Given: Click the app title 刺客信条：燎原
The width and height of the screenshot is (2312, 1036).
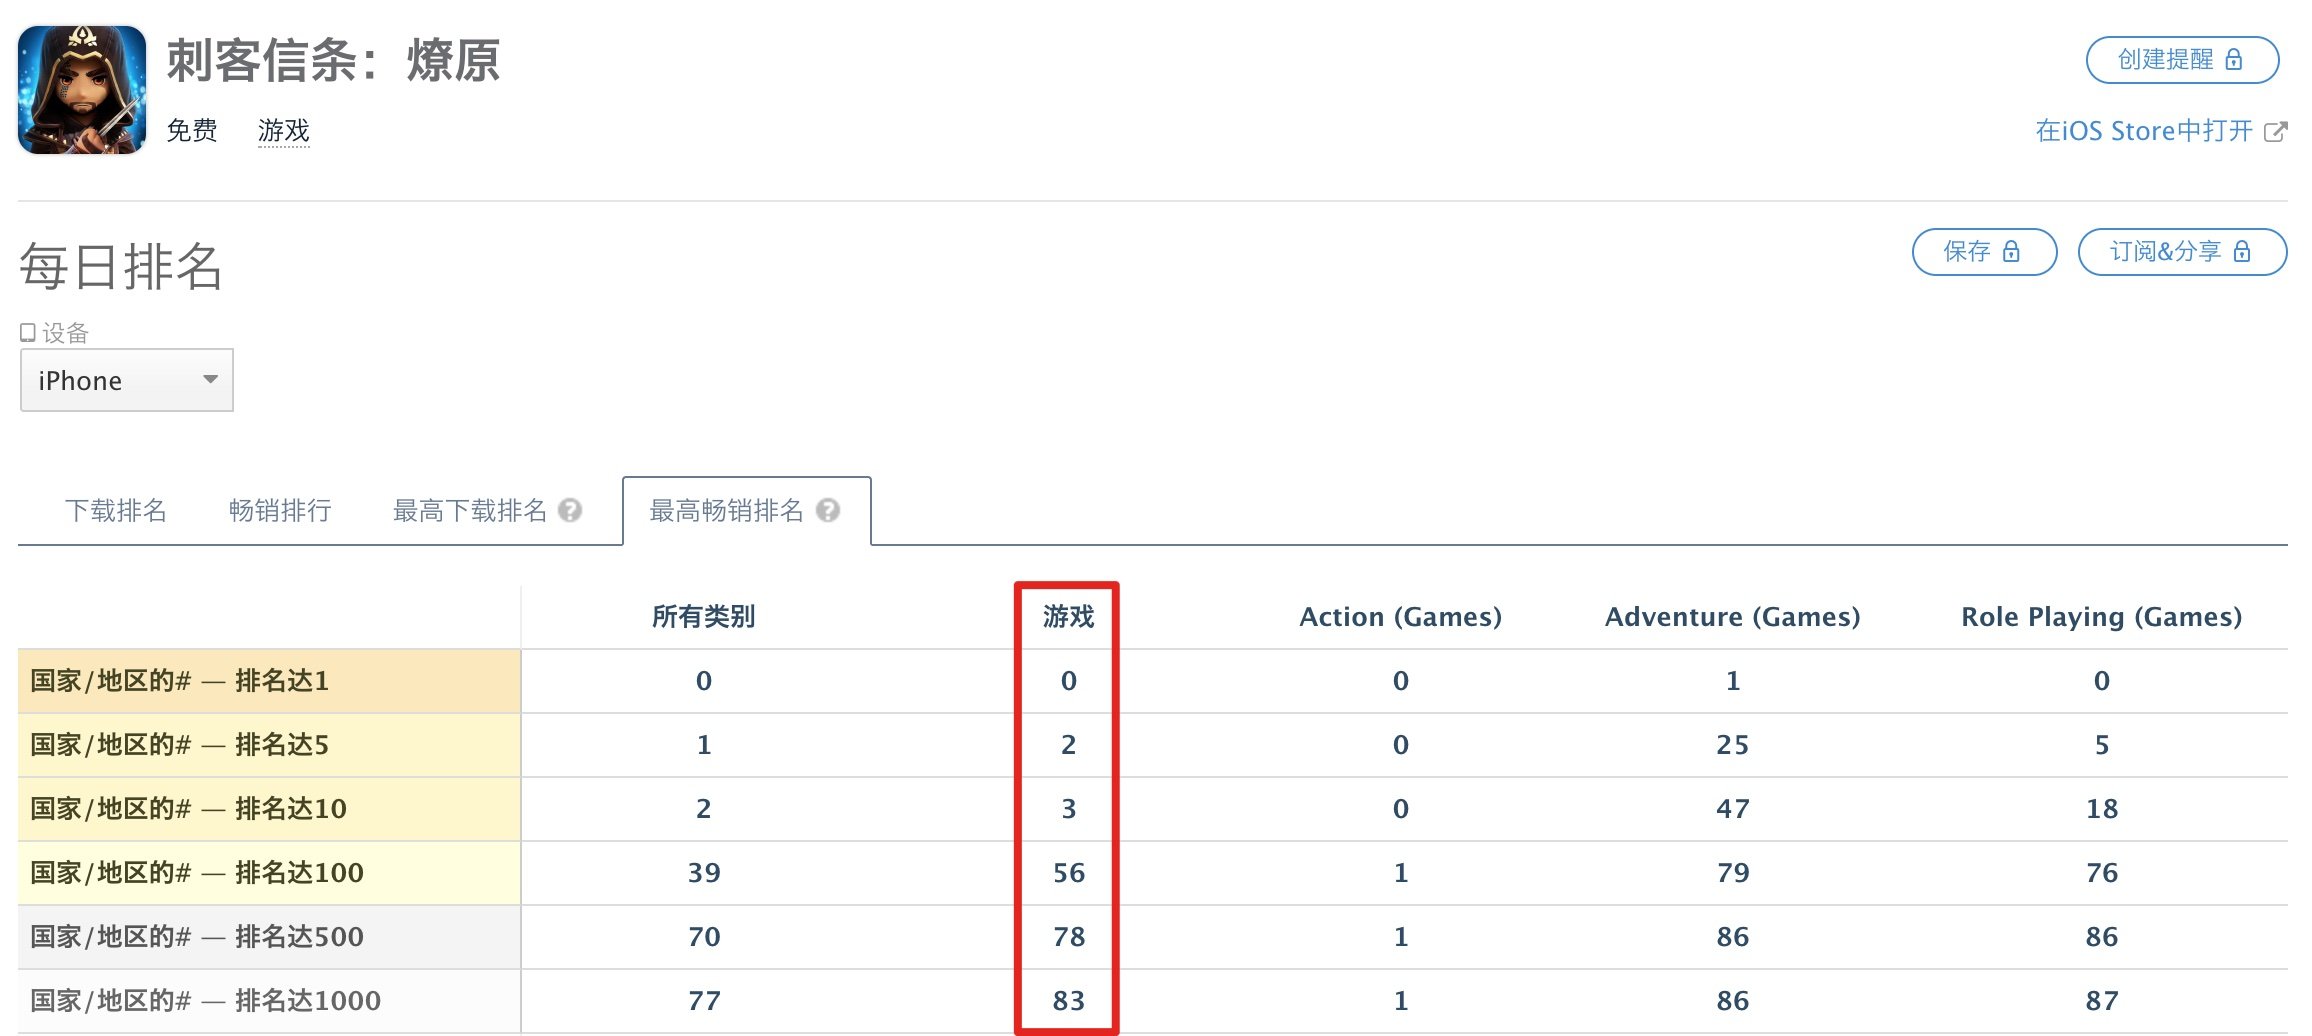Looking at the screenshot, I should click(x=333, y=61).
